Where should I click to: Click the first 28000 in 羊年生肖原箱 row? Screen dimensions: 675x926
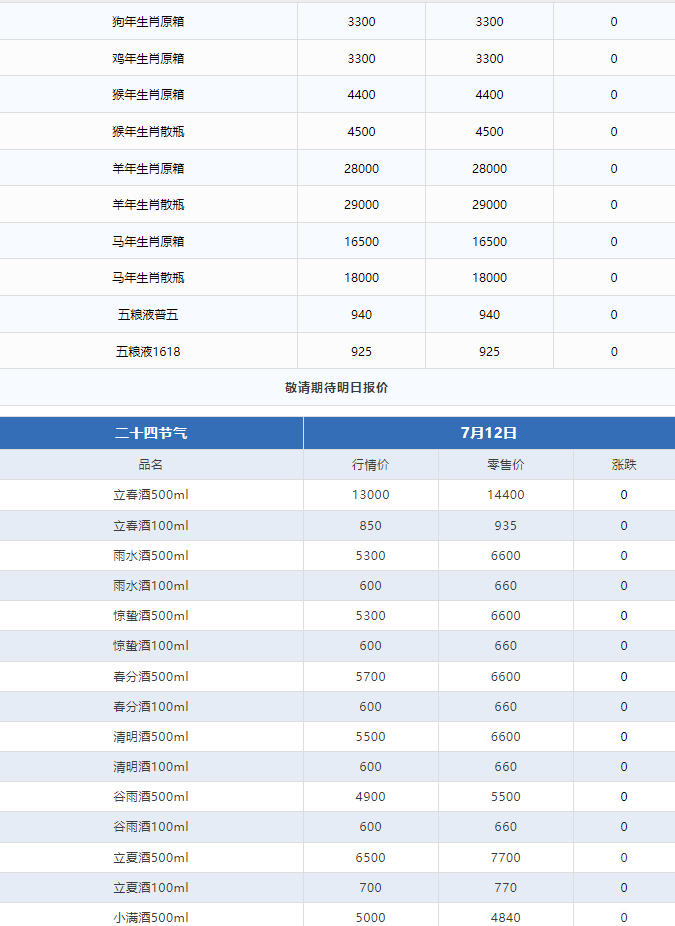point(361,168)
